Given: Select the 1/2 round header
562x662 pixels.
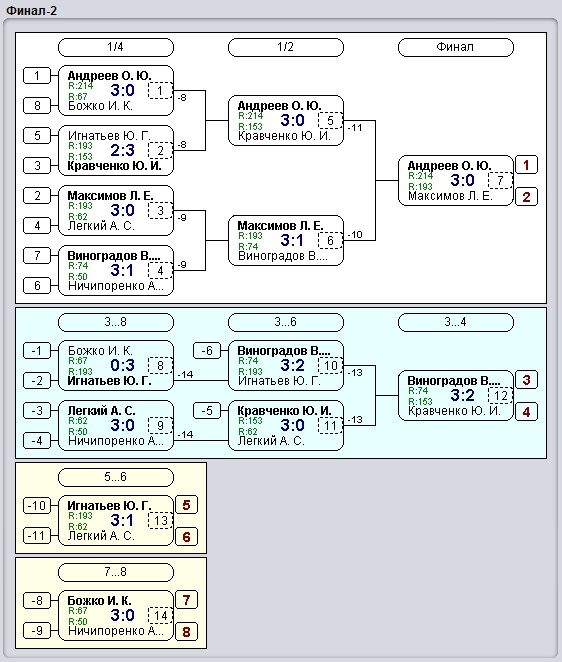Looking at the screenshot, I should coord(285,47).
